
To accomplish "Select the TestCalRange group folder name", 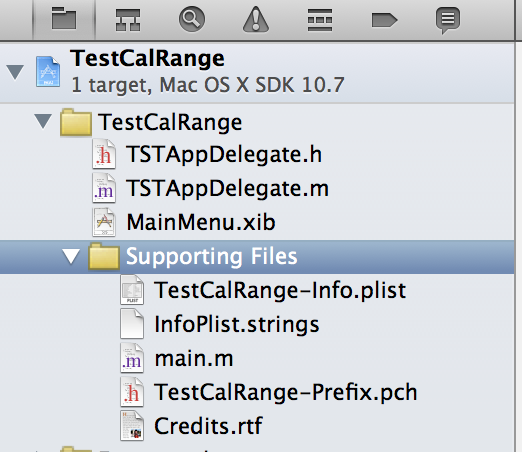I will point(170,122).
